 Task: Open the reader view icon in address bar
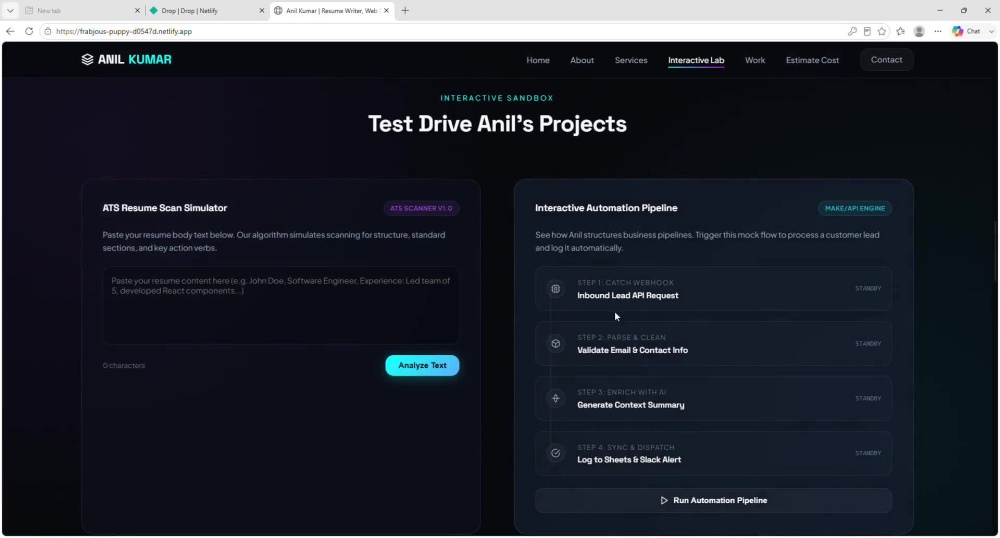click(x=867, y=31)
